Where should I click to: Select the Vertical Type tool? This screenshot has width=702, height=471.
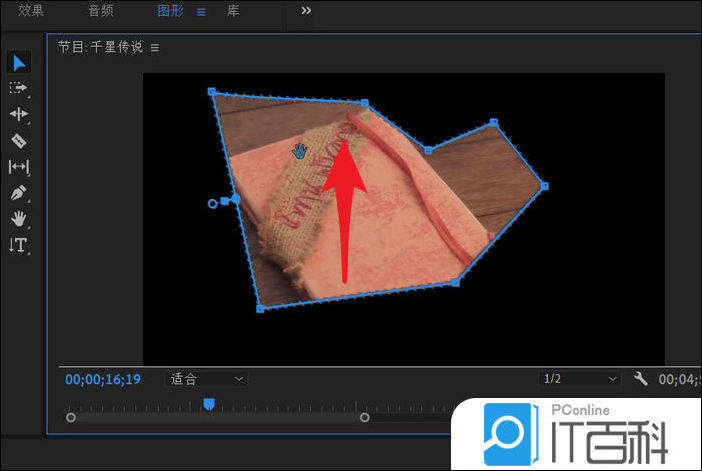pyautogui.click(x=18, y=245)
